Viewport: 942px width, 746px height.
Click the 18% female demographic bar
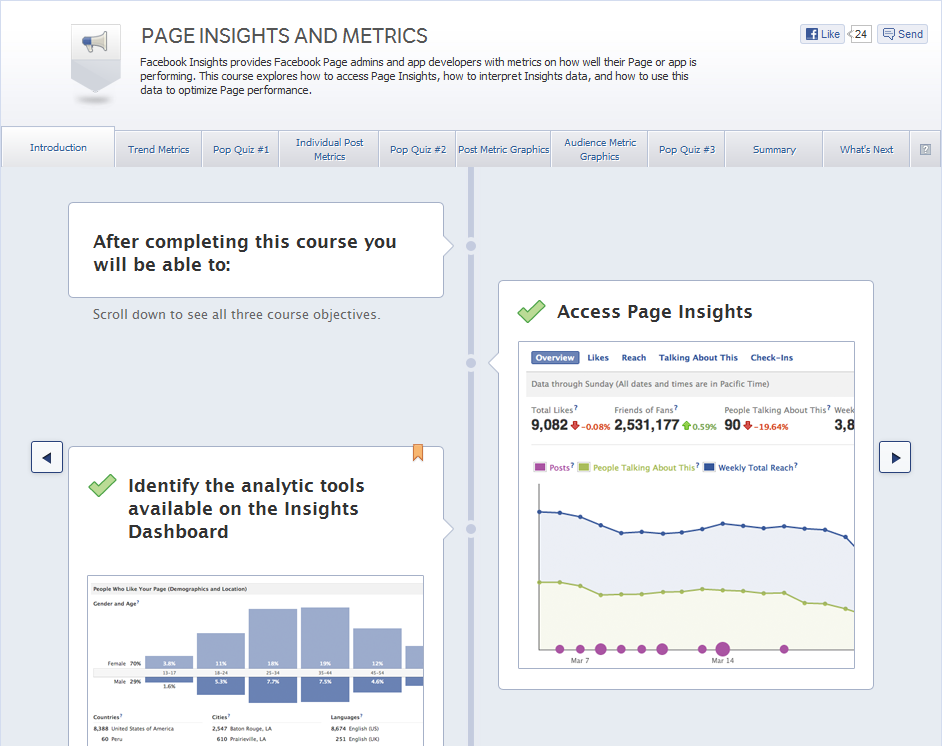tap(273, 638)
